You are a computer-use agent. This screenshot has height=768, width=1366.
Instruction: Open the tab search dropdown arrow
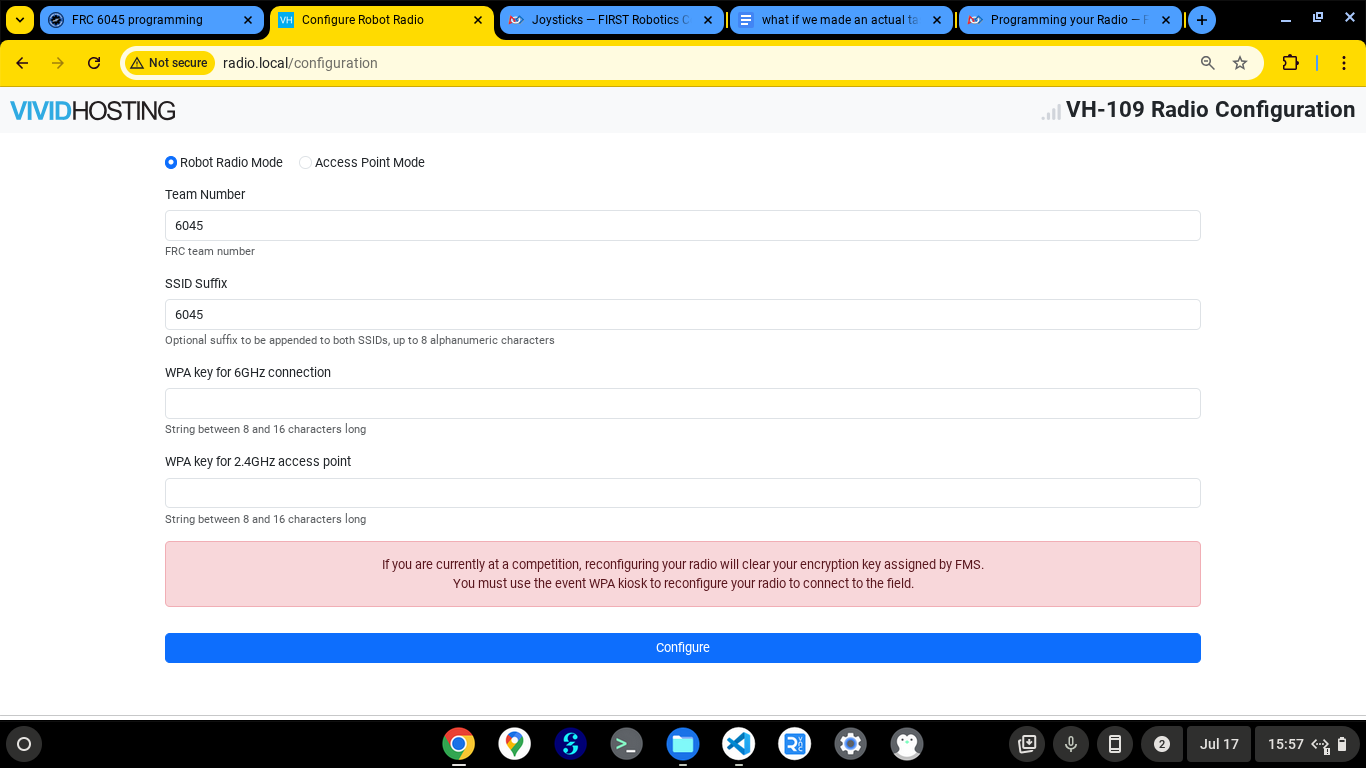(20, 20)
